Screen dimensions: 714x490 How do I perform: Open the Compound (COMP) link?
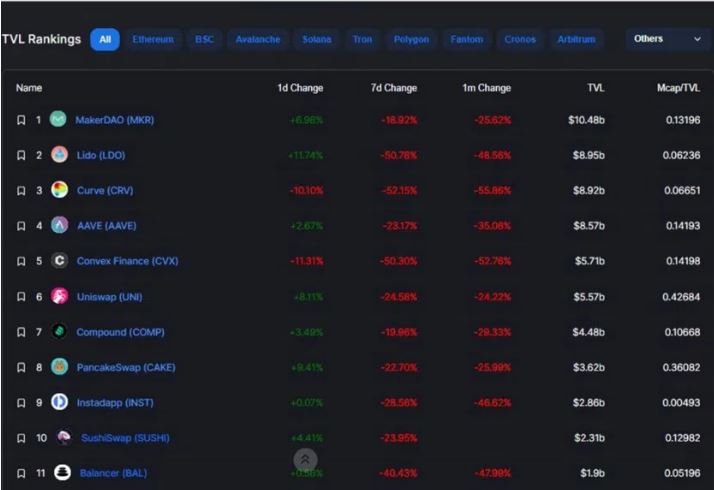tap(121, 332)
